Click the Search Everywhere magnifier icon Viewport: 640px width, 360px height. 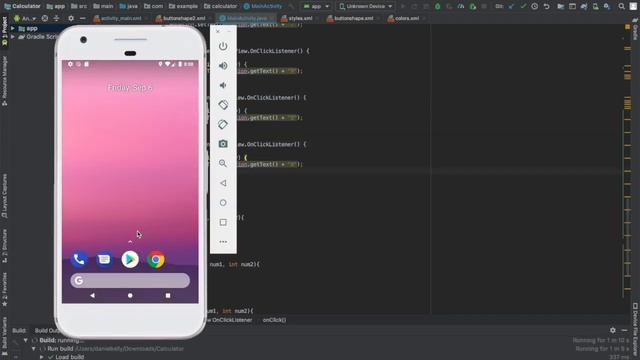pos(621,6)
